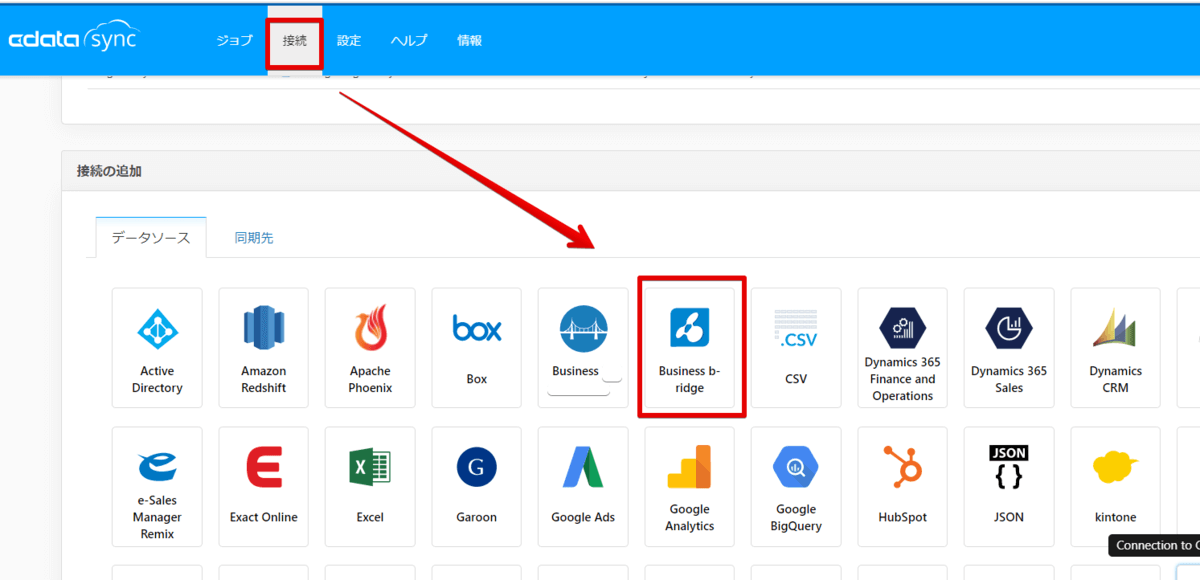
Task: Select the Business connector with bridge icon
Action: (x=583, y=348)
